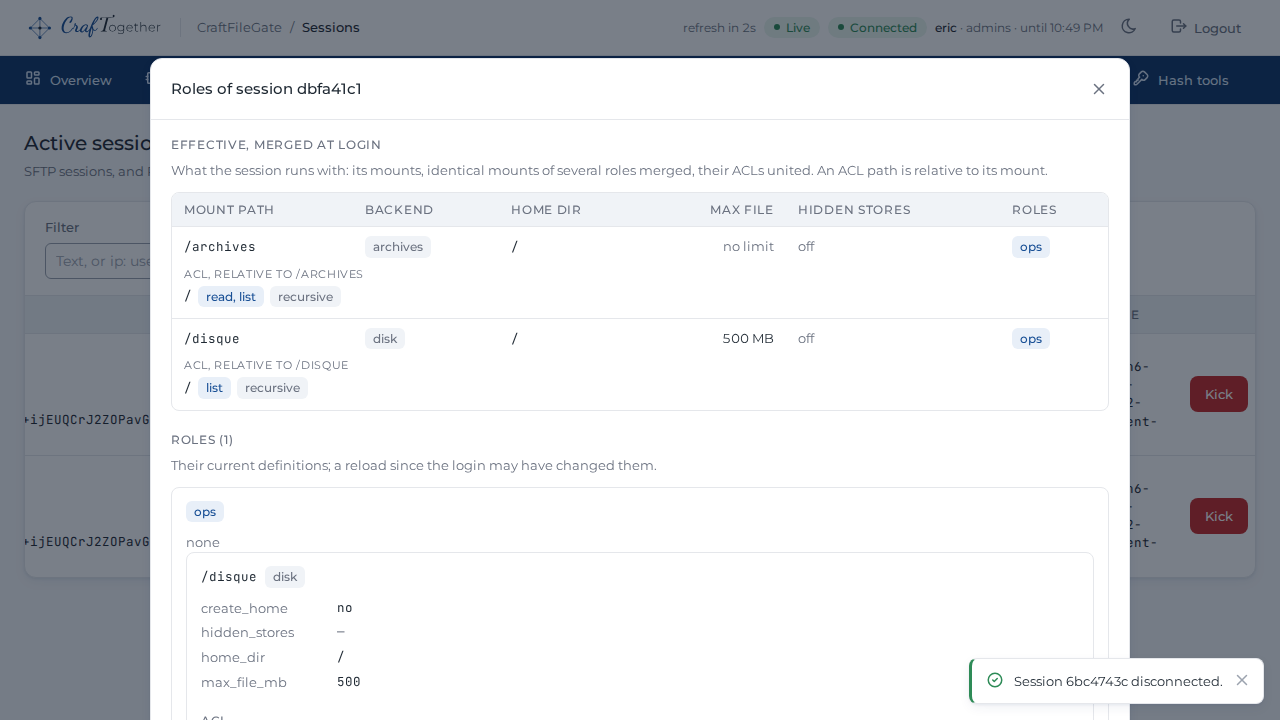This screenshot has height=720, width=1280.
Task: Click the archives backend tag
Action: point(398,247)
